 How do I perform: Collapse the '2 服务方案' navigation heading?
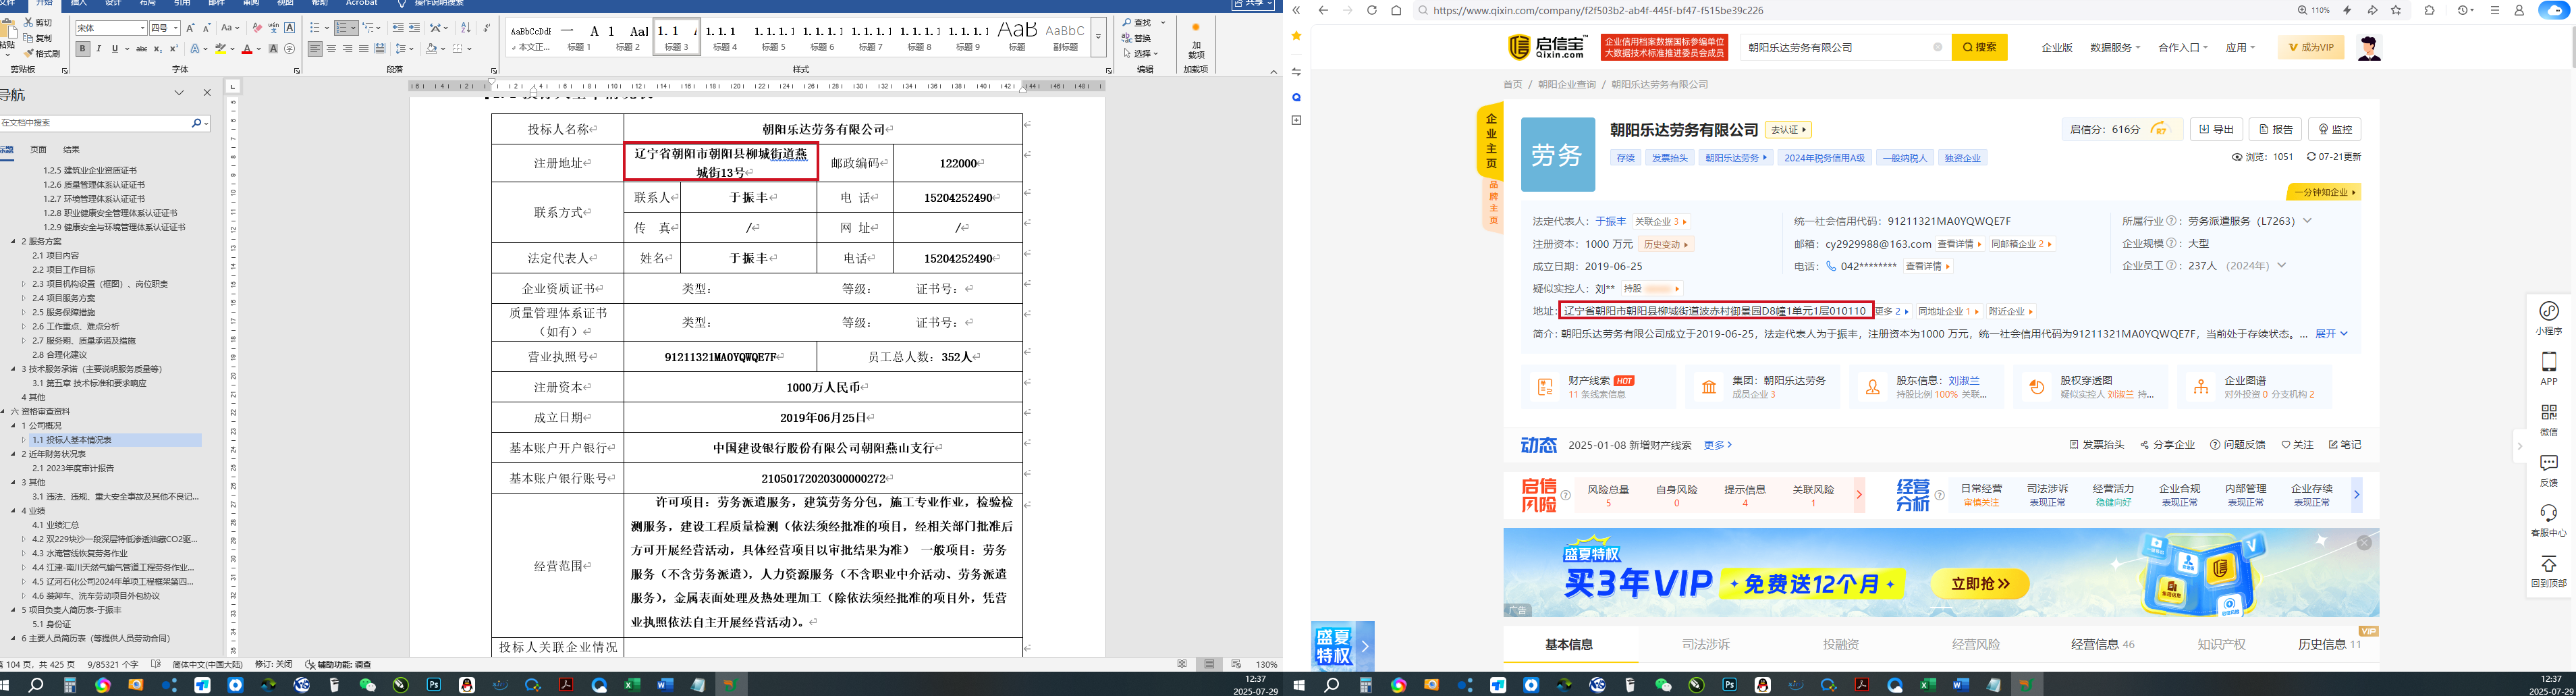pos(14,242)
